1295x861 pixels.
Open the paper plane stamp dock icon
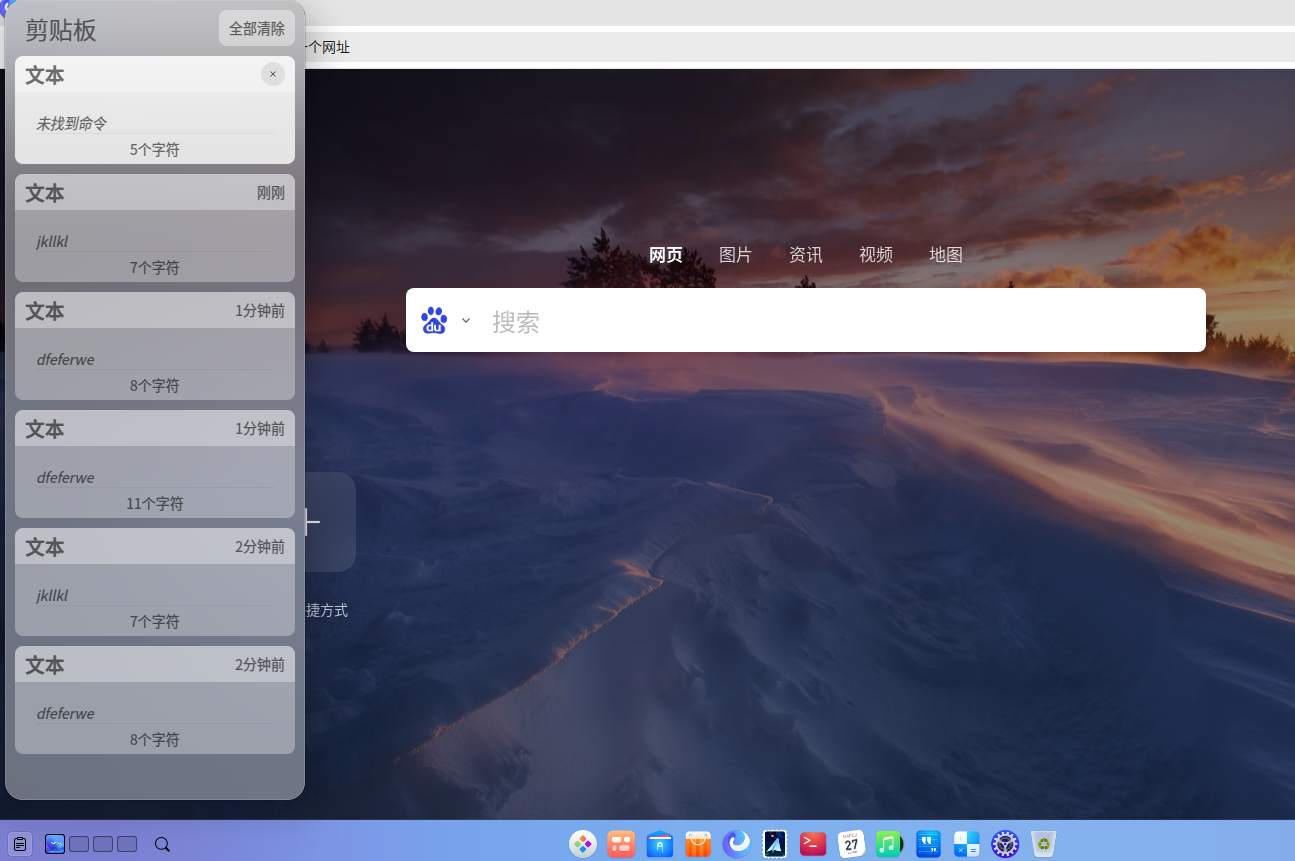click(x=774, y=844)
